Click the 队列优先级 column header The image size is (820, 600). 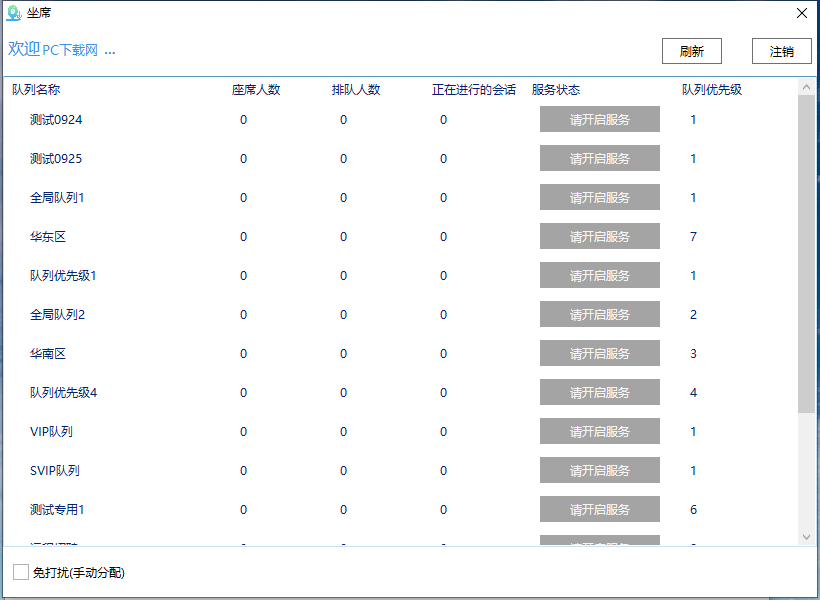712,89
